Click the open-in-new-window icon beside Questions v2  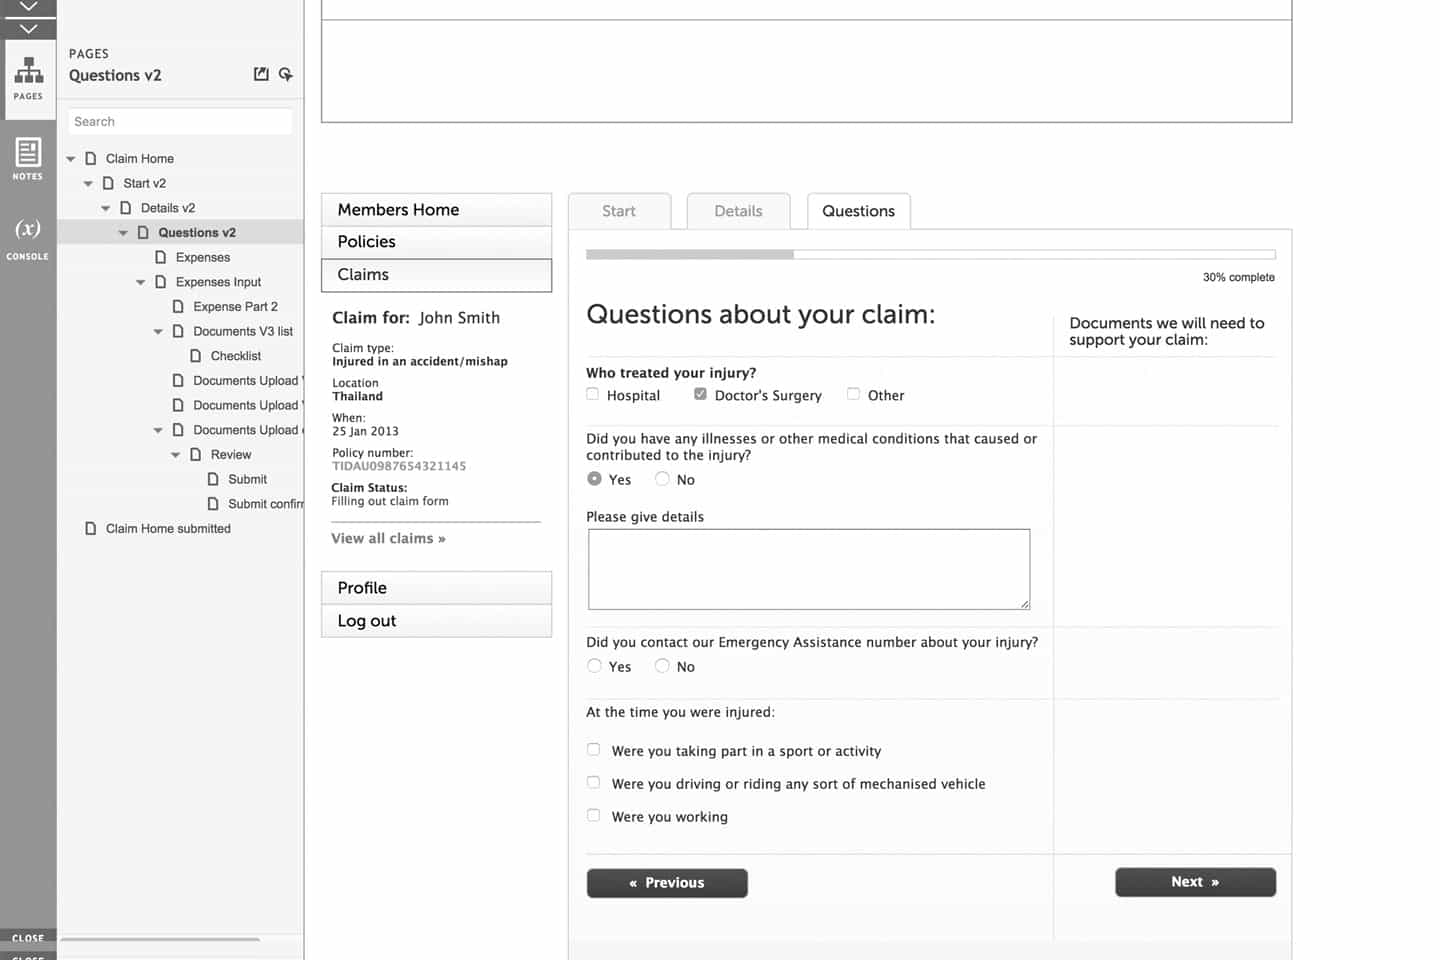(261, 74)
